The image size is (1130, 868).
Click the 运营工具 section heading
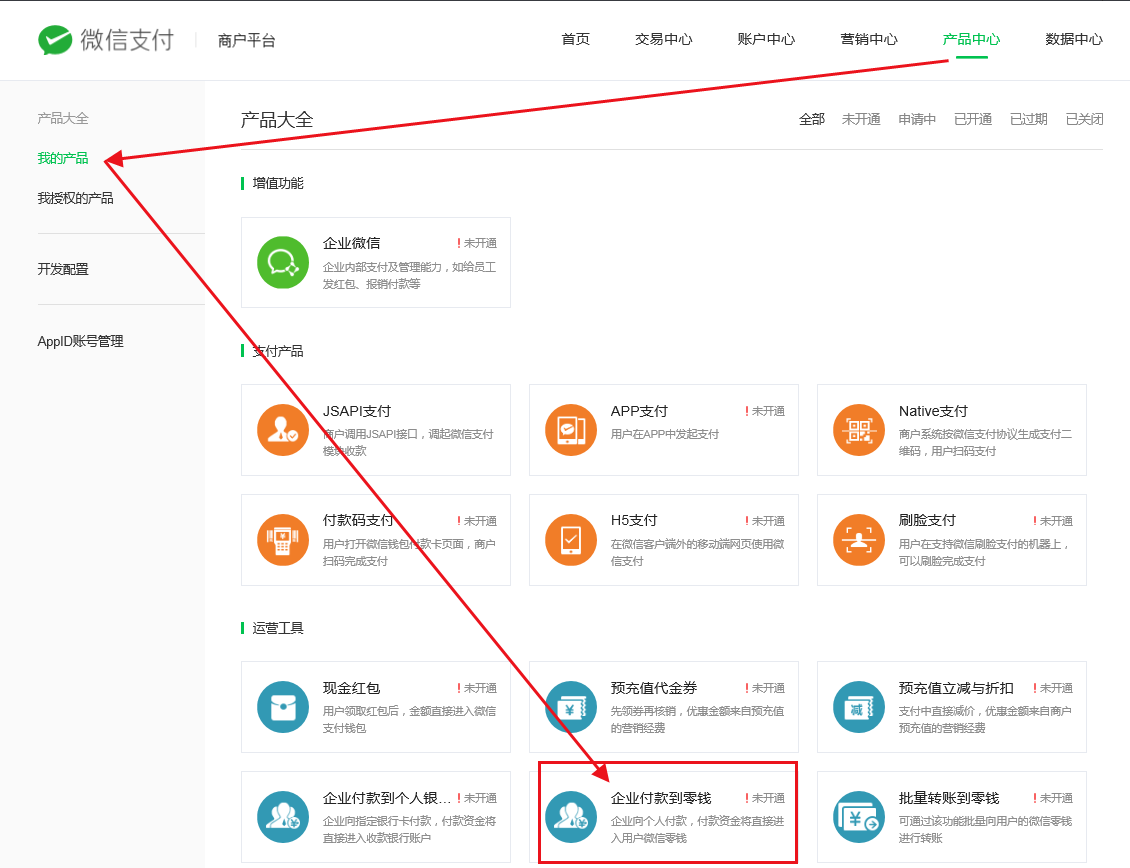click(277, 628)
